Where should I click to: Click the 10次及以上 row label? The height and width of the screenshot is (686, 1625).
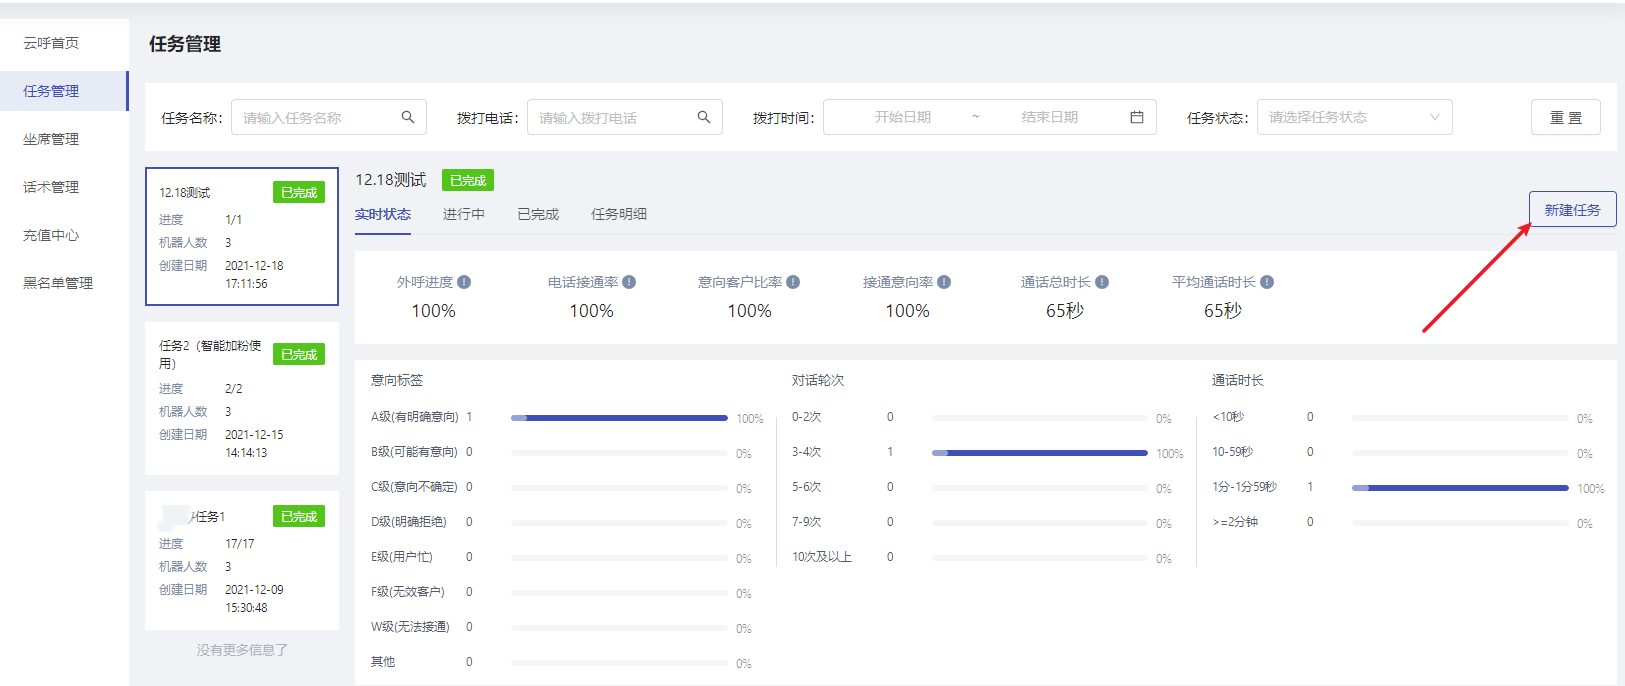pos(822,557)
